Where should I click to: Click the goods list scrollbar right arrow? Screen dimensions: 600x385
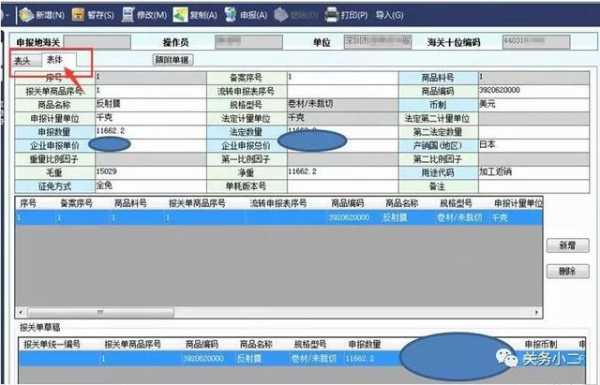537,312
